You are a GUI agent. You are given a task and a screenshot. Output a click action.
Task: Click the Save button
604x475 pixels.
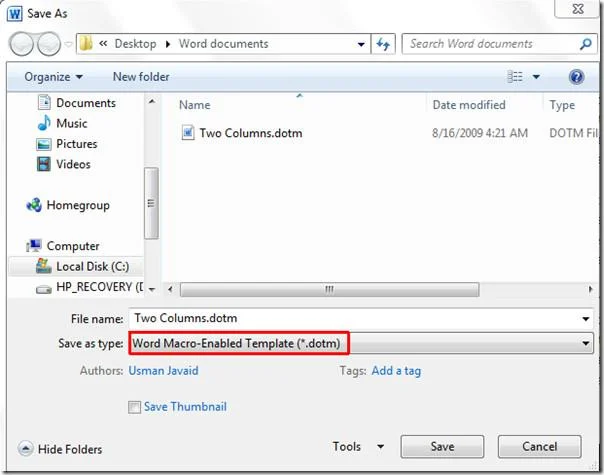pyautogui.click(x=442, y=446)
